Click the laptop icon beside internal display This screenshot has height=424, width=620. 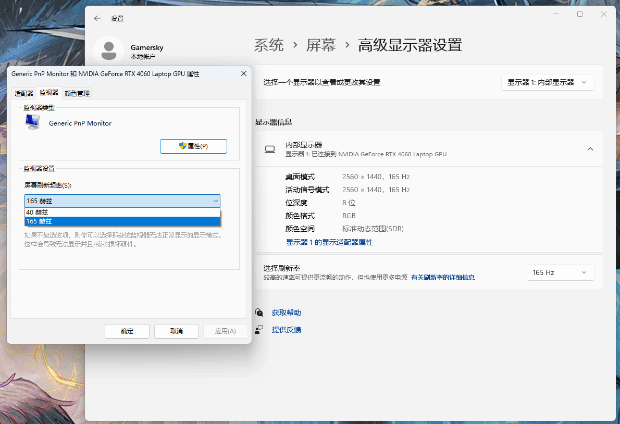270,149
